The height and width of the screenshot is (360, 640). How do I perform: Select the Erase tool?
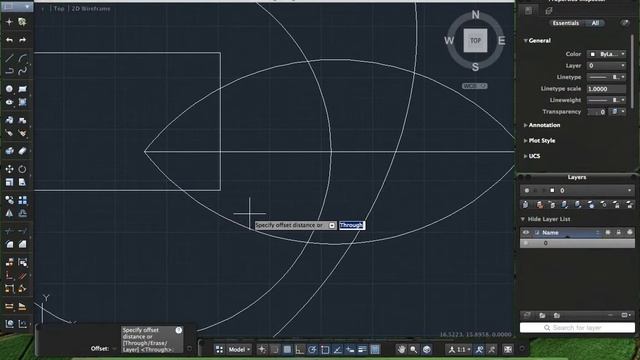point(22,151)
